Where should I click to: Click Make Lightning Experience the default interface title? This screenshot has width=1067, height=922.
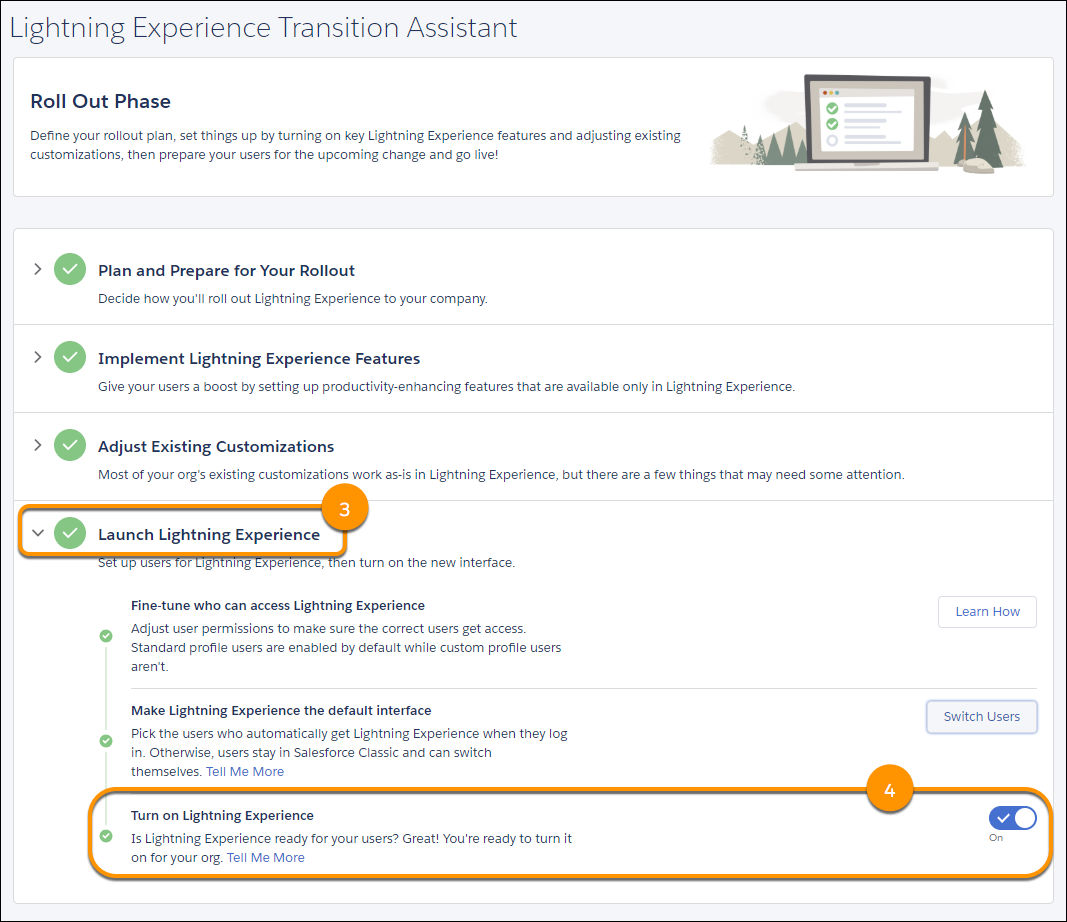(x=281, y=710)
